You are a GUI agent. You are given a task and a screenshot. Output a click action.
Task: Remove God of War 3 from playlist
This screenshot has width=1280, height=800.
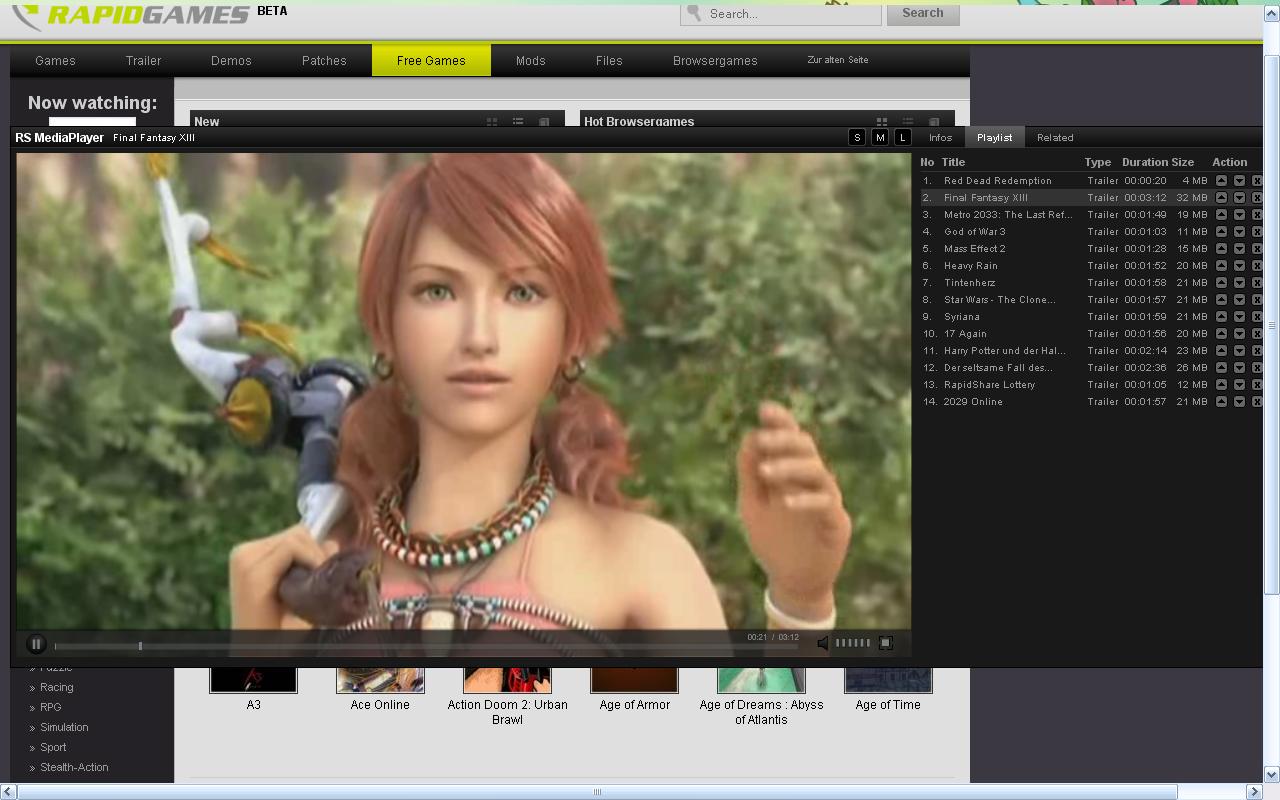1257,232
